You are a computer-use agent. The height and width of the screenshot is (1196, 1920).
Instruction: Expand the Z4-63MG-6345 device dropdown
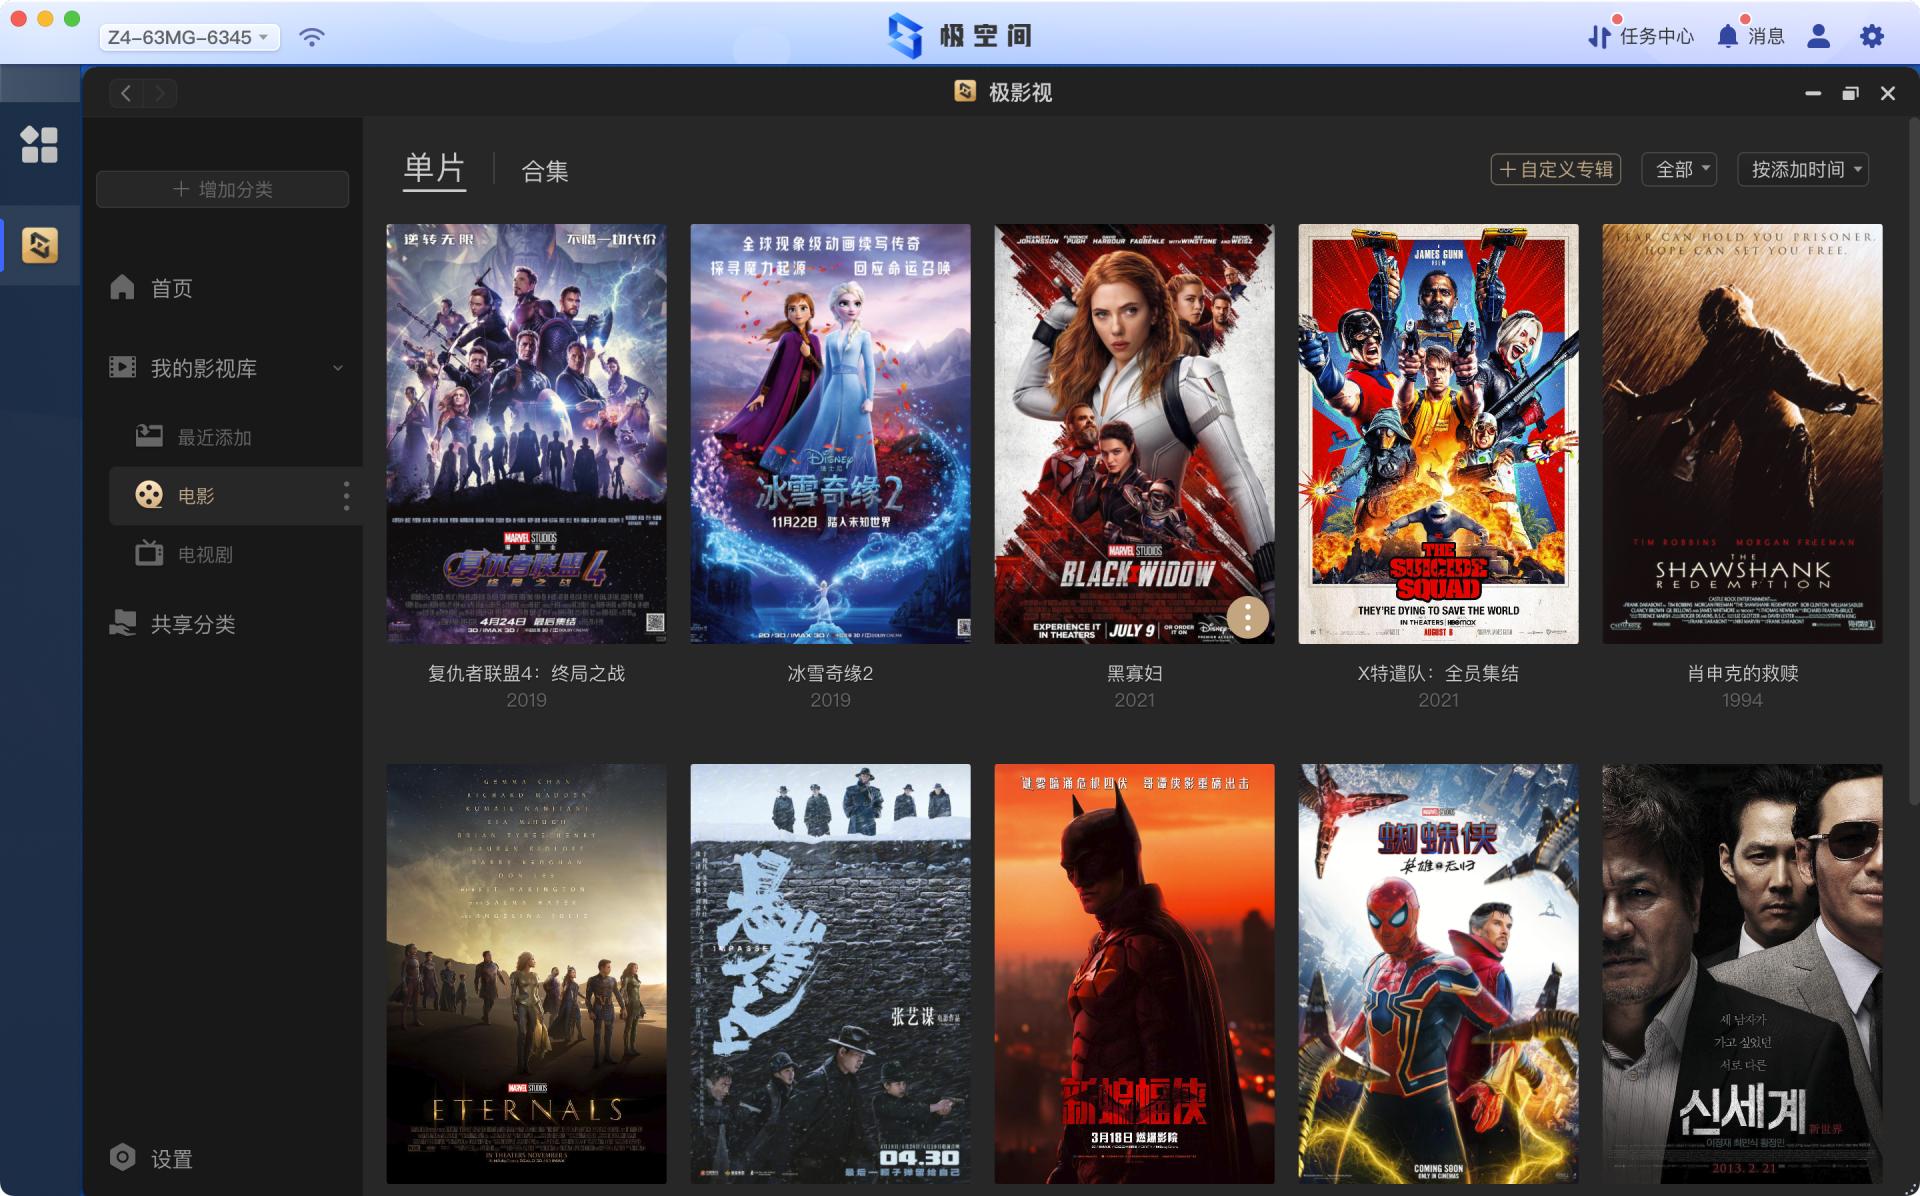point(189,38)
